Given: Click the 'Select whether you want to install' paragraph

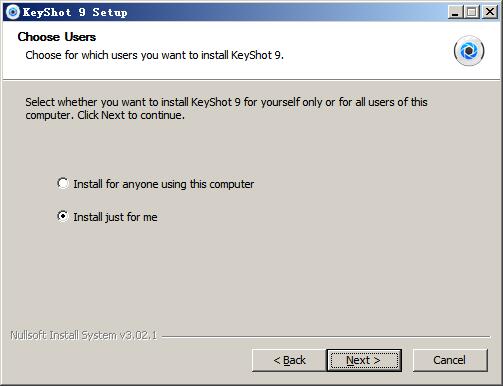Looking at the screenshot, I should [226, 108].
